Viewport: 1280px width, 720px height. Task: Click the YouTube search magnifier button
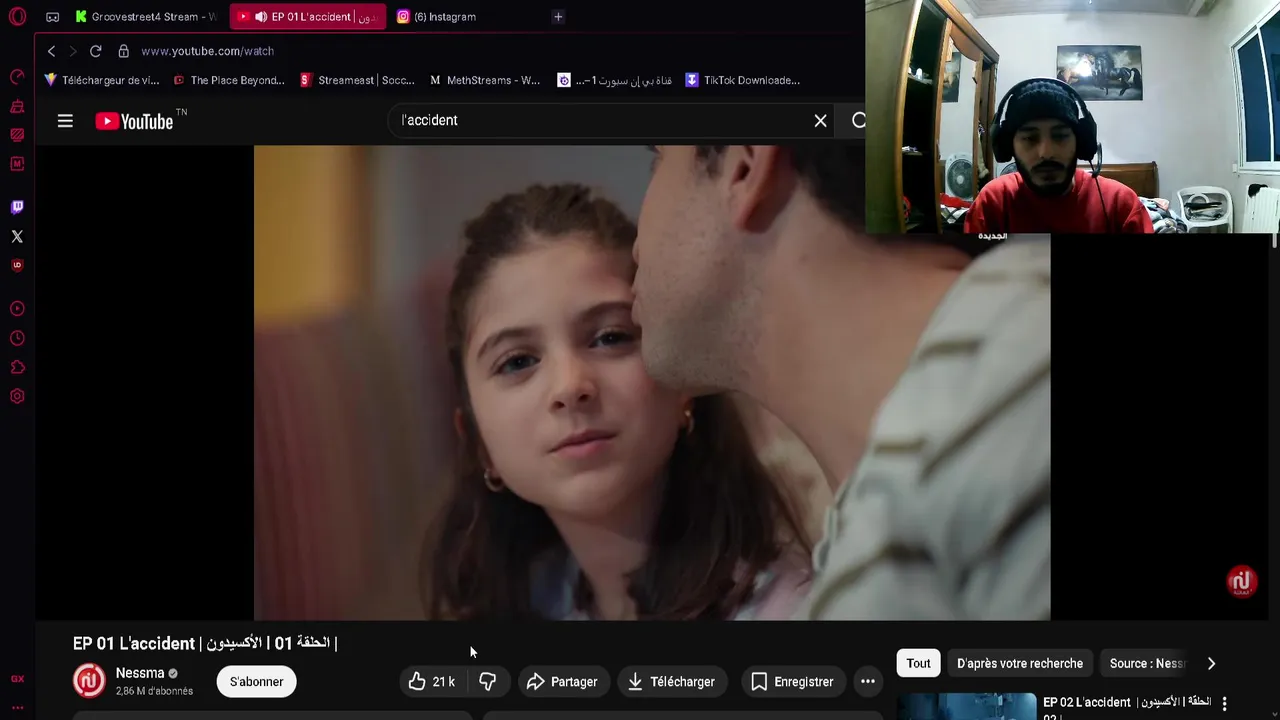click(858, 121)
